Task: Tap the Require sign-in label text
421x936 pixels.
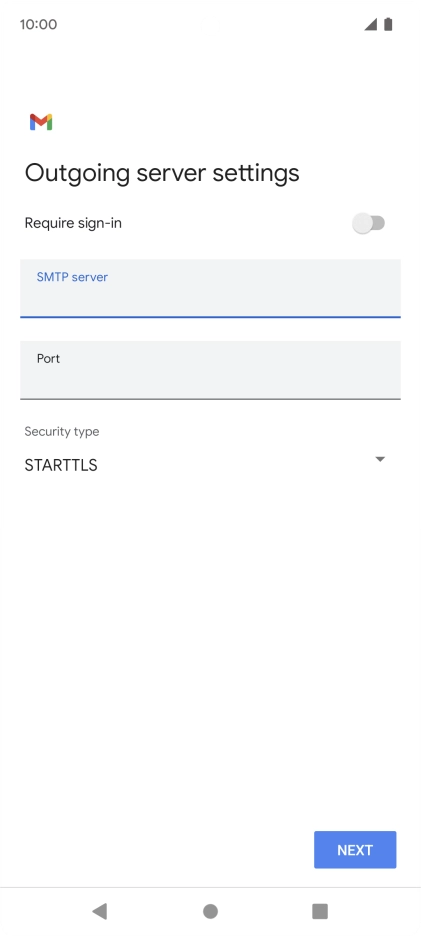Action: (73, 223)
